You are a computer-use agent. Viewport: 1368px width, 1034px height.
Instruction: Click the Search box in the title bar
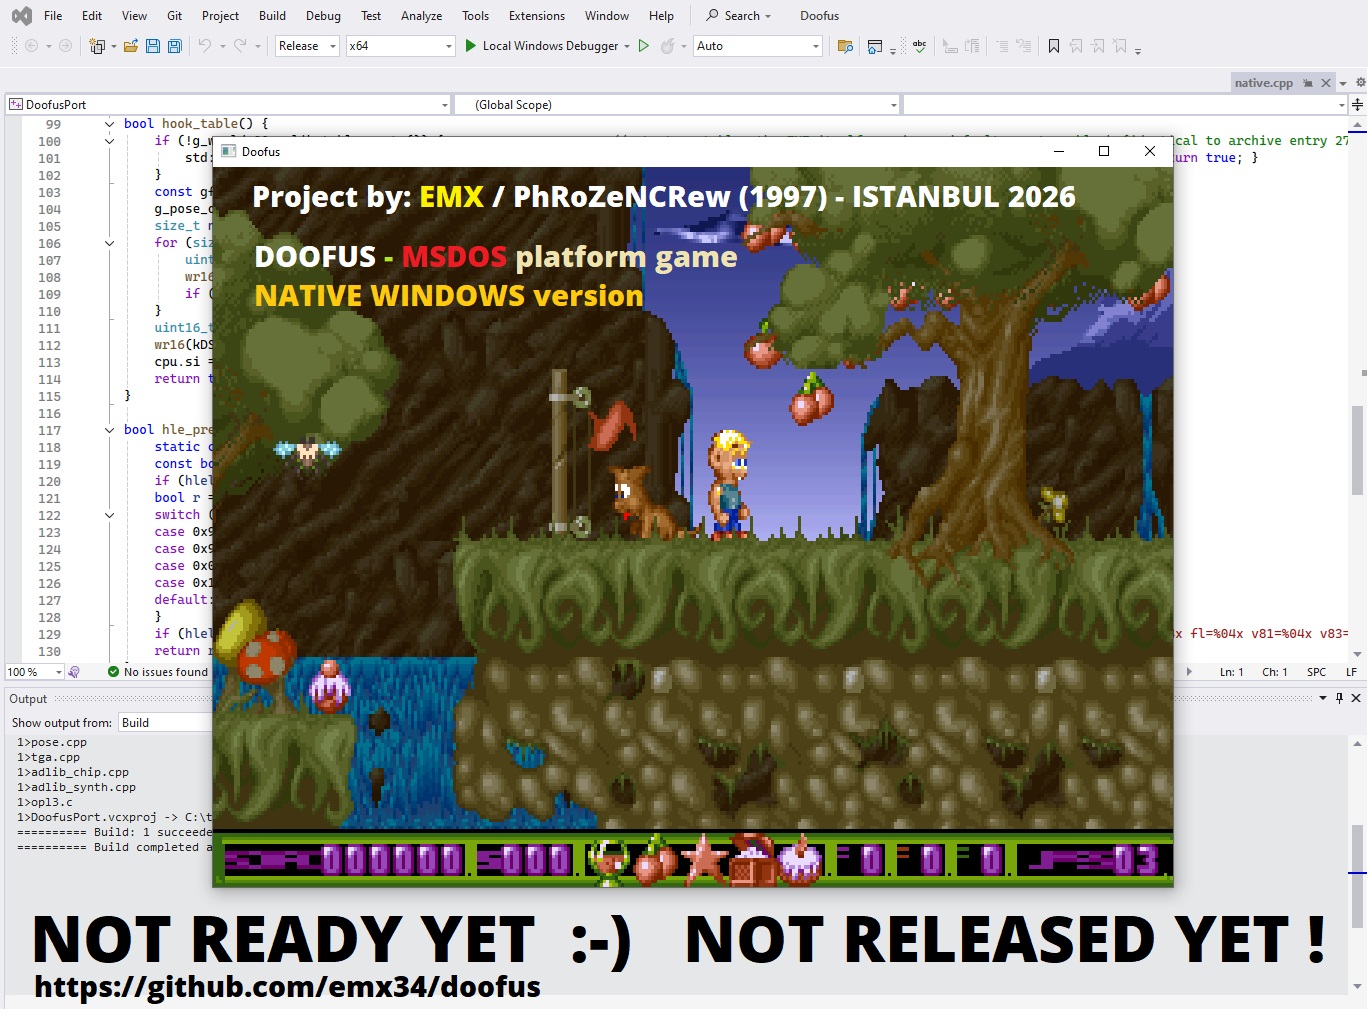click(739, 16)
